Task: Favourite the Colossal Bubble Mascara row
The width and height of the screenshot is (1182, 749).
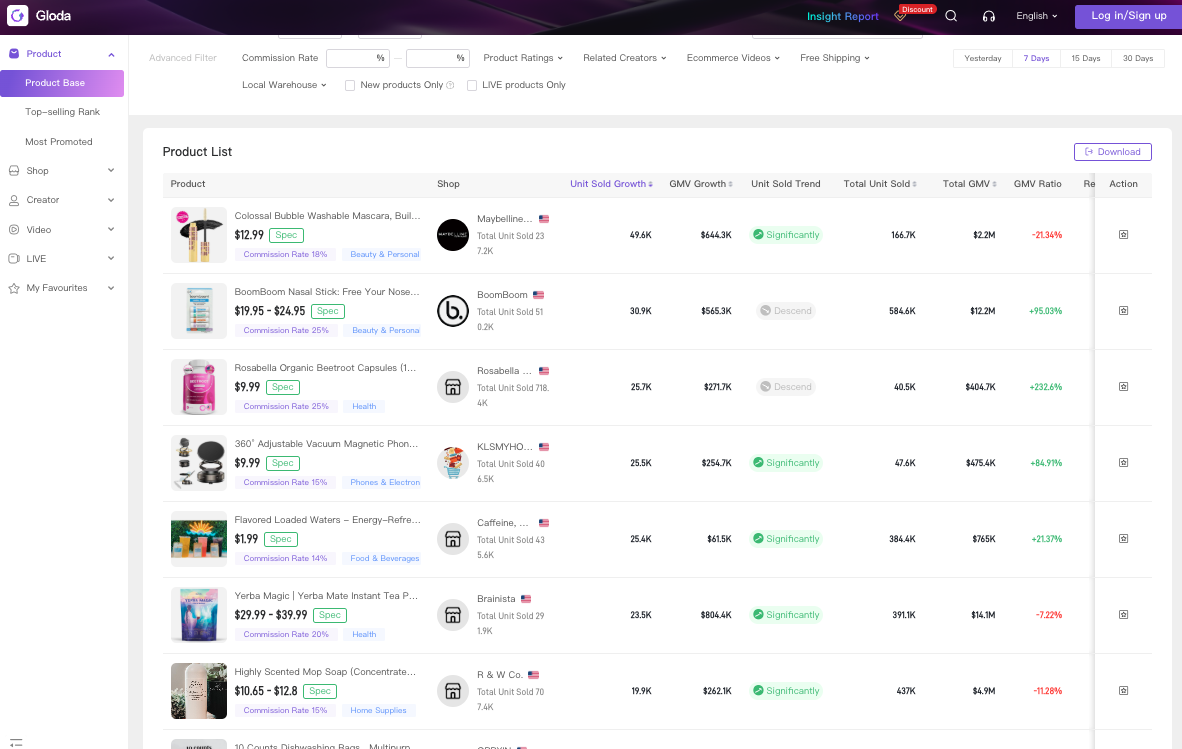Action: [1123, 234]
